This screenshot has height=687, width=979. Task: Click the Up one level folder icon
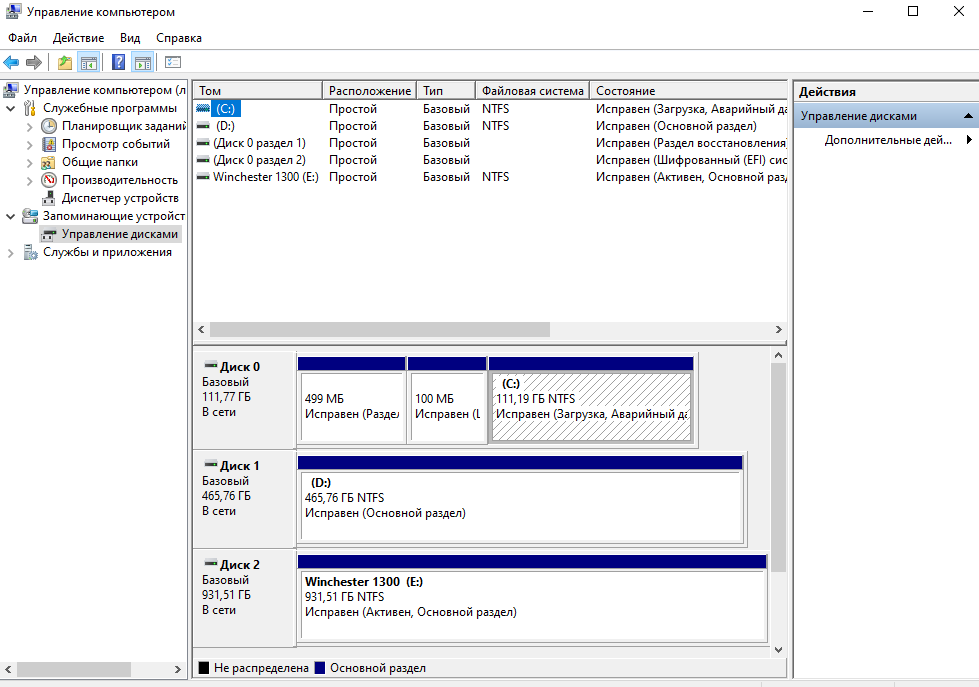click(64, 62)
